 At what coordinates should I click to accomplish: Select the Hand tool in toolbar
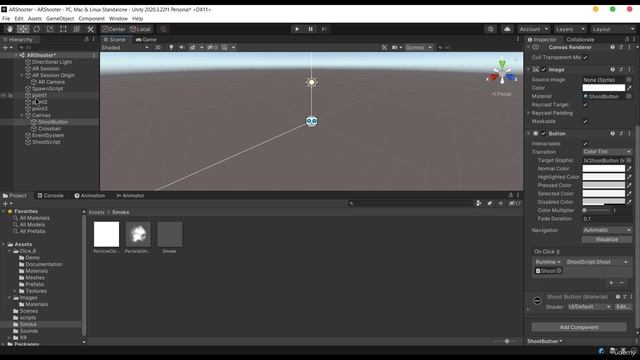click(x=10, y=29)
